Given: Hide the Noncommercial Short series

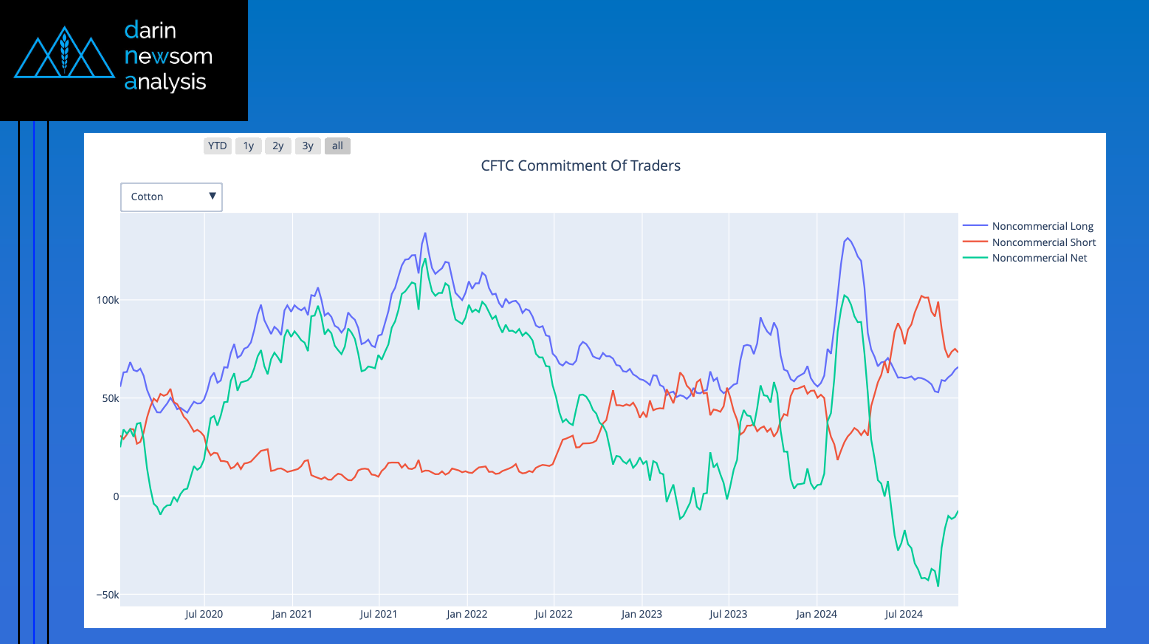Looking at the screenshot, I should point(1043,242).
